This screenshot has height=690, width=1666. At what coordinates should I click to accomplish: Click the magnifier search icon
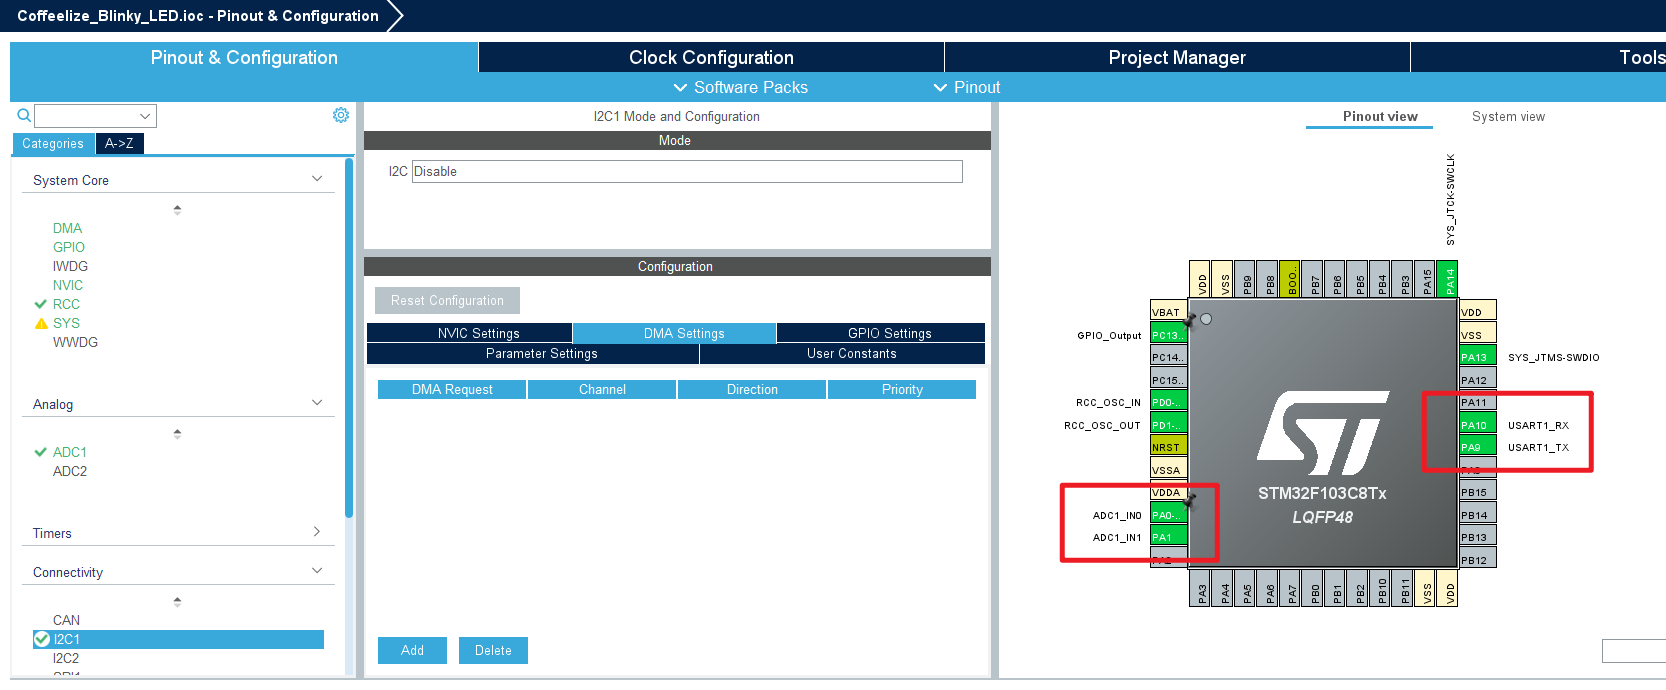coord(24,116)
